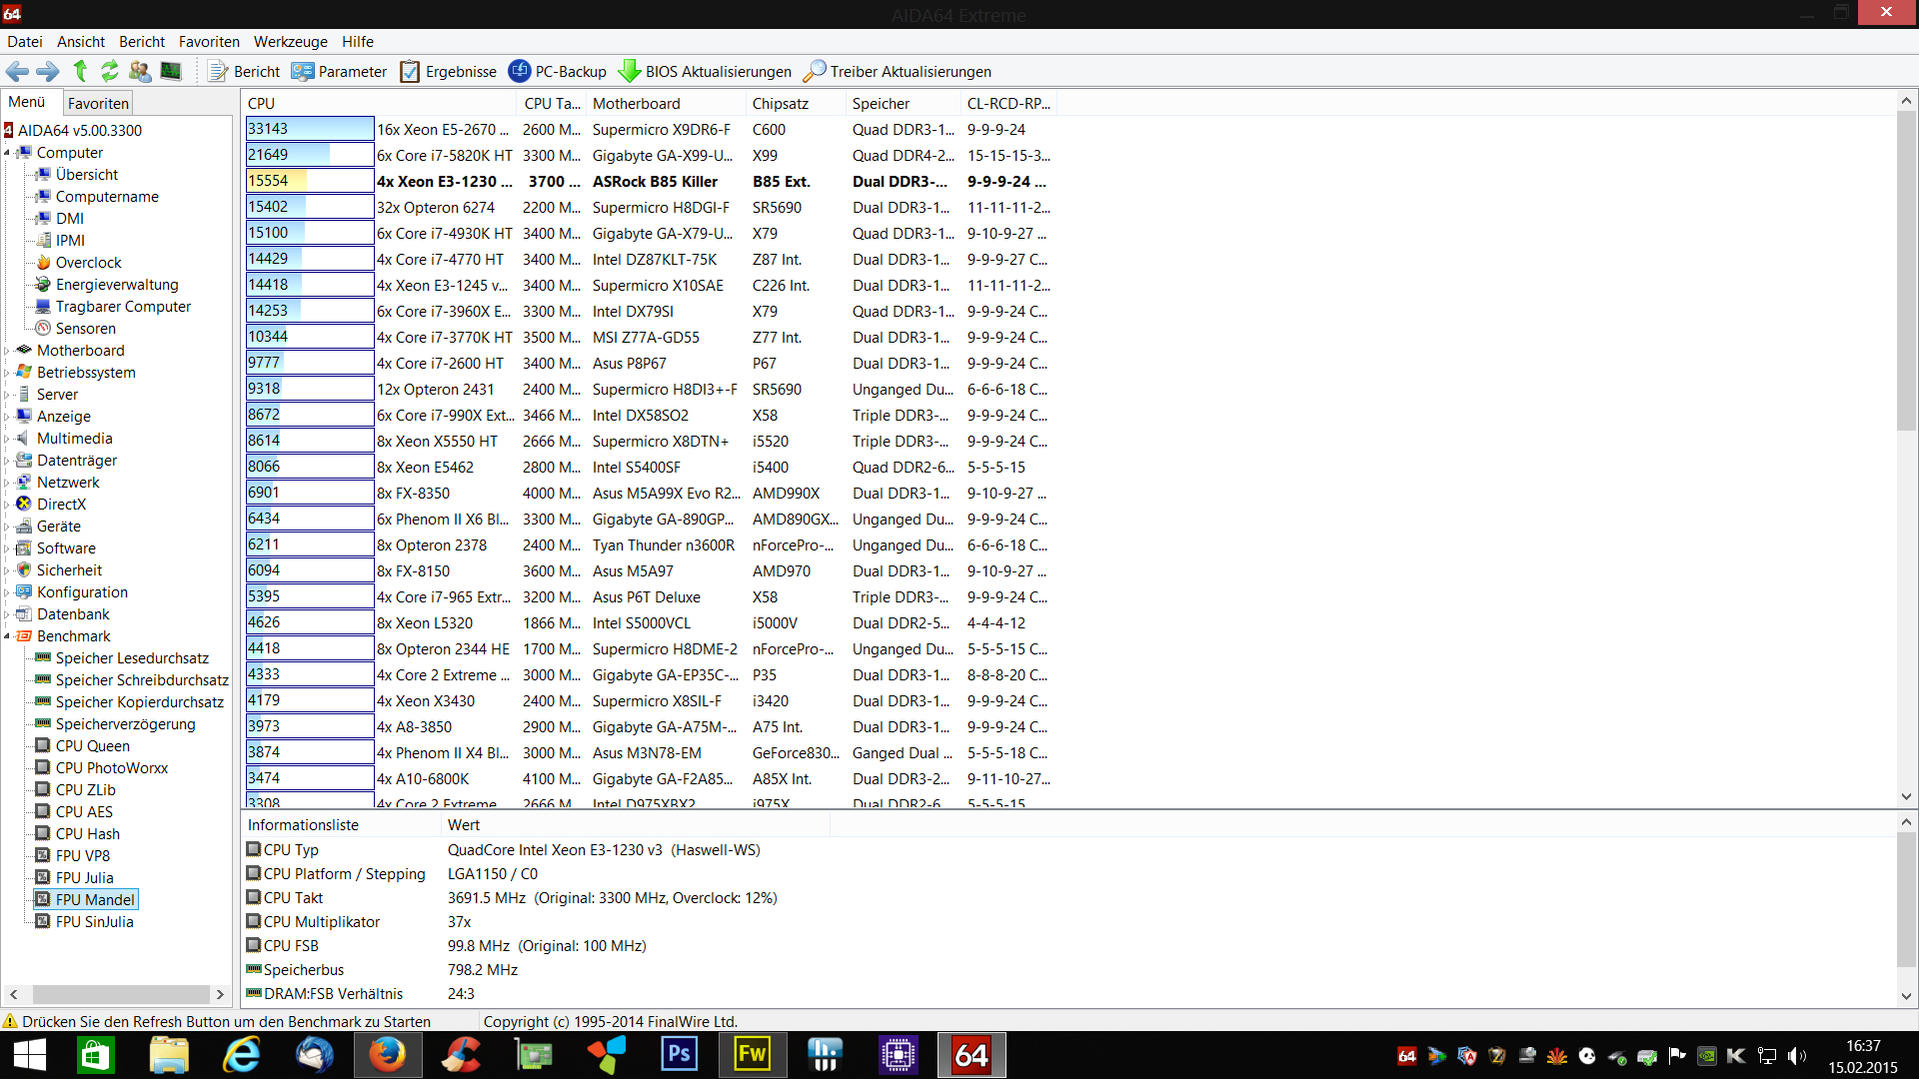Select Speicherverzögerung benchmark
Screen dimensions: 1919x1079
(x=125, y=724)
